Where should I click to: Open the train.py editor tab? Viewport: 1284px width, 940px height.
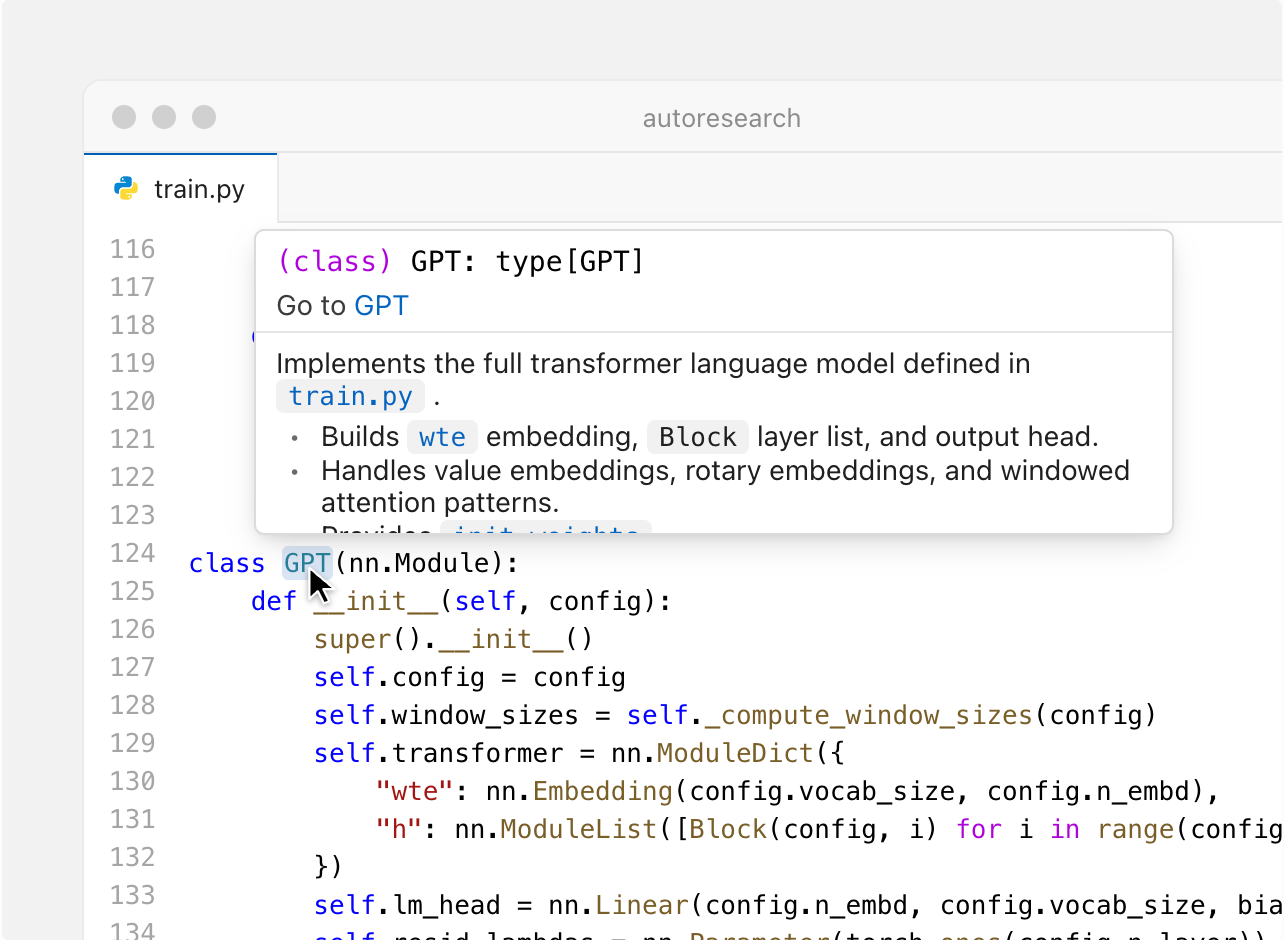[181, 188]
